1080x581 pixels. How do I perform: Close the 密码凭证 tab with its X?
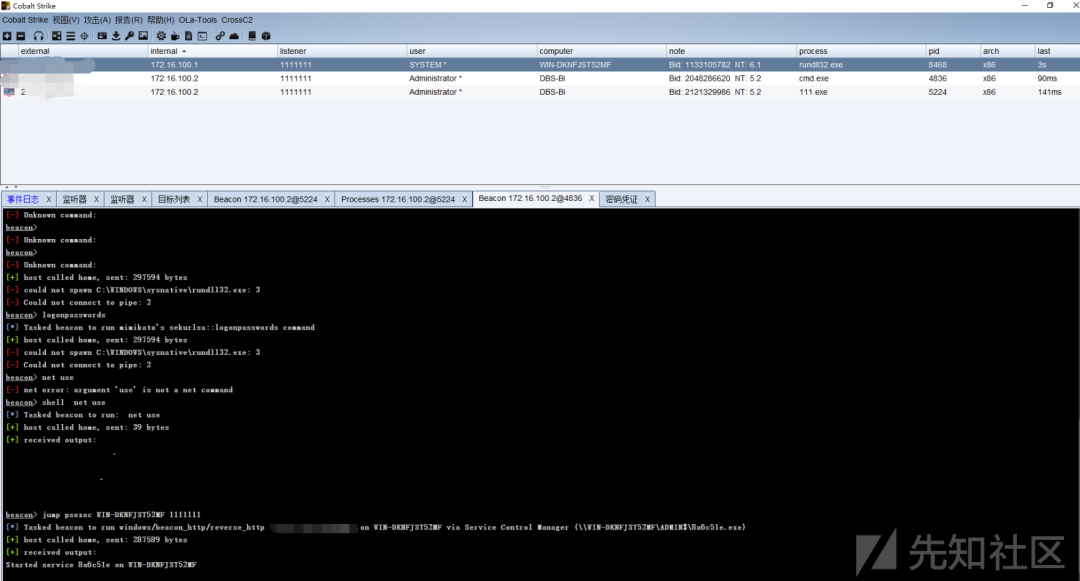647,199
